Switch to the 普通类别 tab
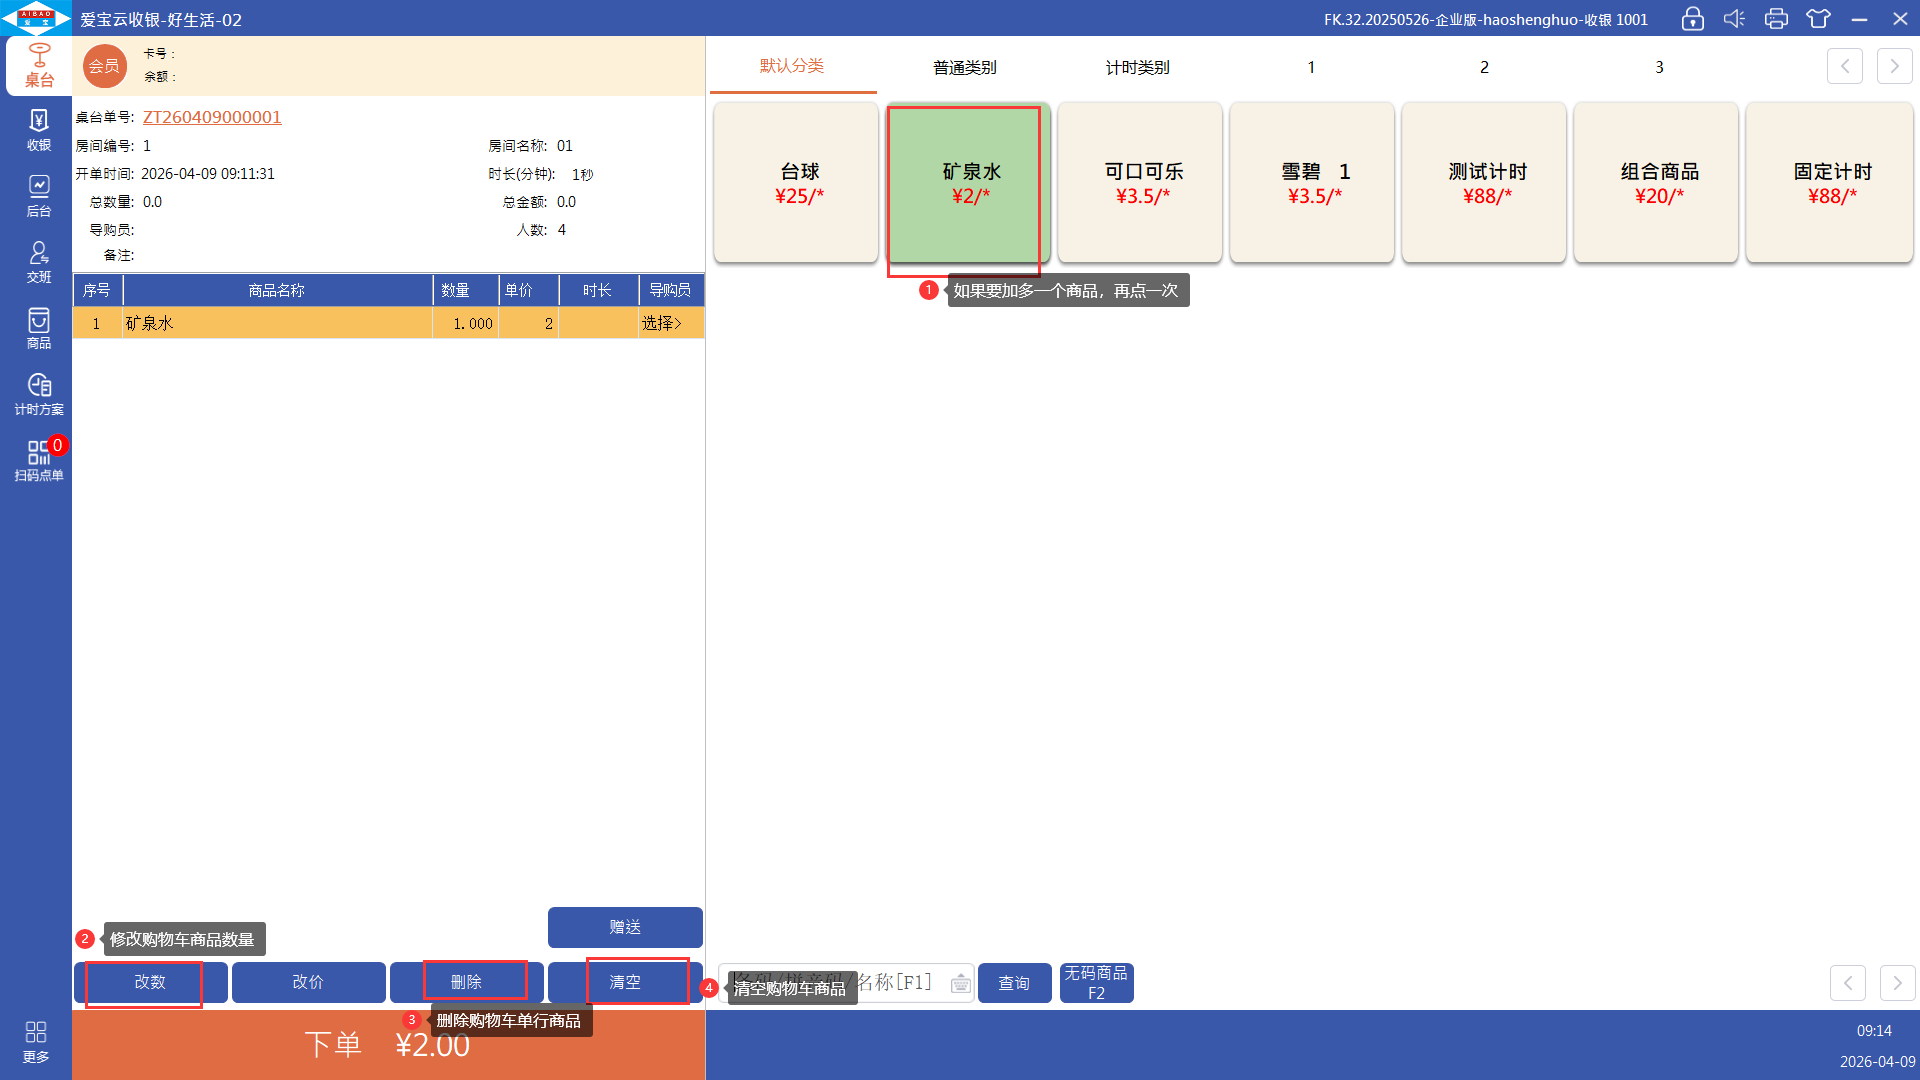This screenshot has height=1080, width=1920. coord(964,67)
